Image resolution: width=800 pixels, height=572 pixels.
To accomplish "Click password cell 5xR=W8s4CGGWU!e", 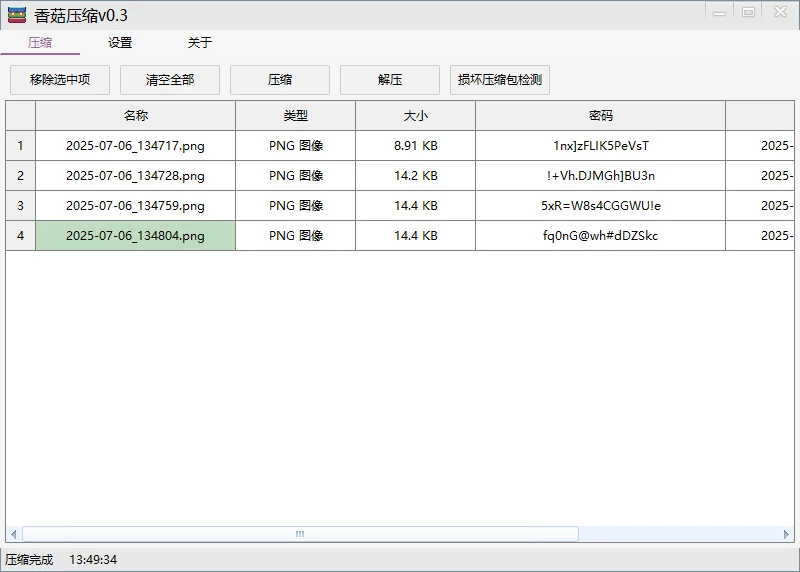I will (x=601, y=206).
